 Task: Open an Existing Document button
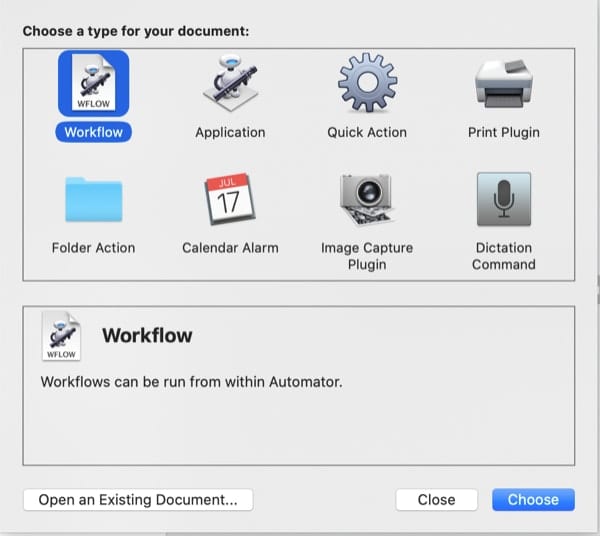(x=138, y=499)
